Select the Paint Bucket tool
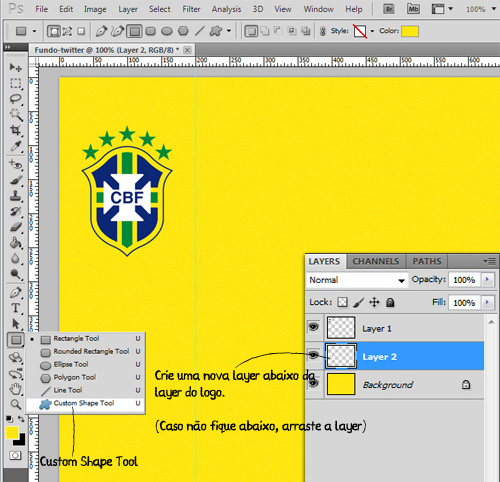 coord(15,243)
